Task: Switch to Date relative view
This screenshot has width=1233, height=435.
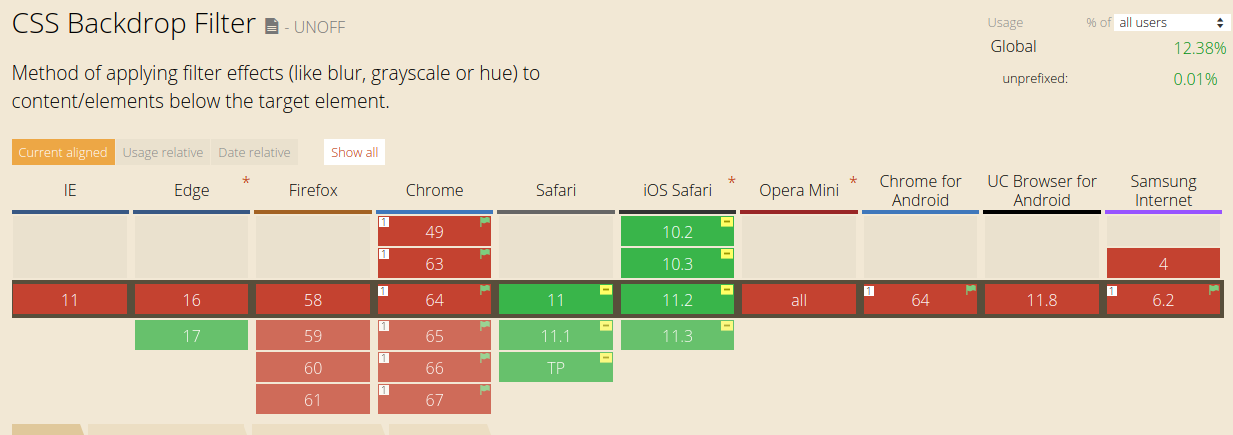Action: (x=254, y=152)
